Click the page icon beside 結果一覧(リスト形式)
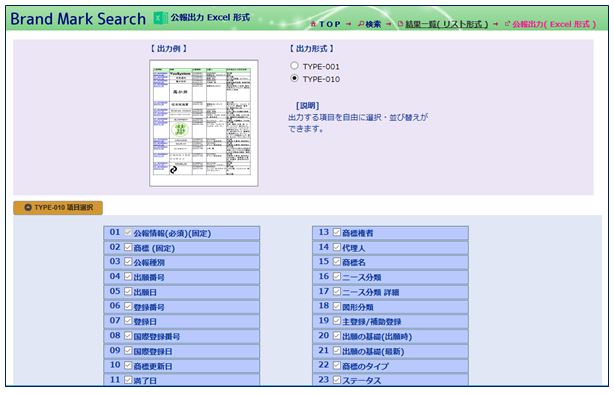 (400, 24)
